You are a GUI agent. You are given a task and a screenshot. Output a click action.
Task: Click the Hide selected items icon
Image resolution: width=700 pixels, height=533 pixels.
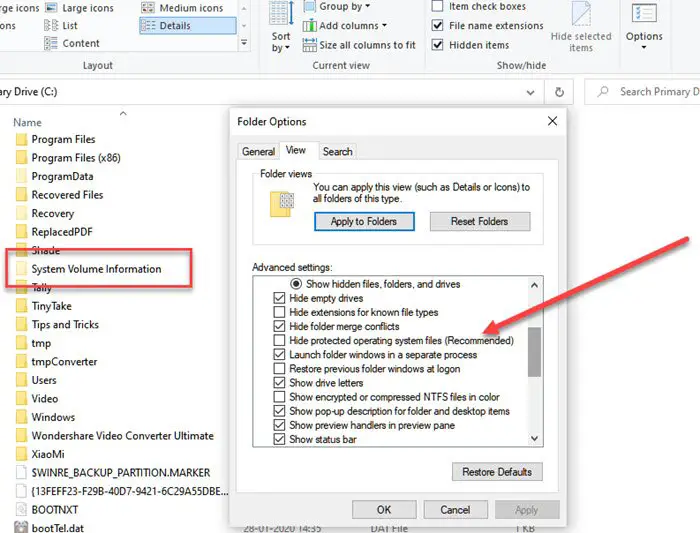tap(581, 13)
